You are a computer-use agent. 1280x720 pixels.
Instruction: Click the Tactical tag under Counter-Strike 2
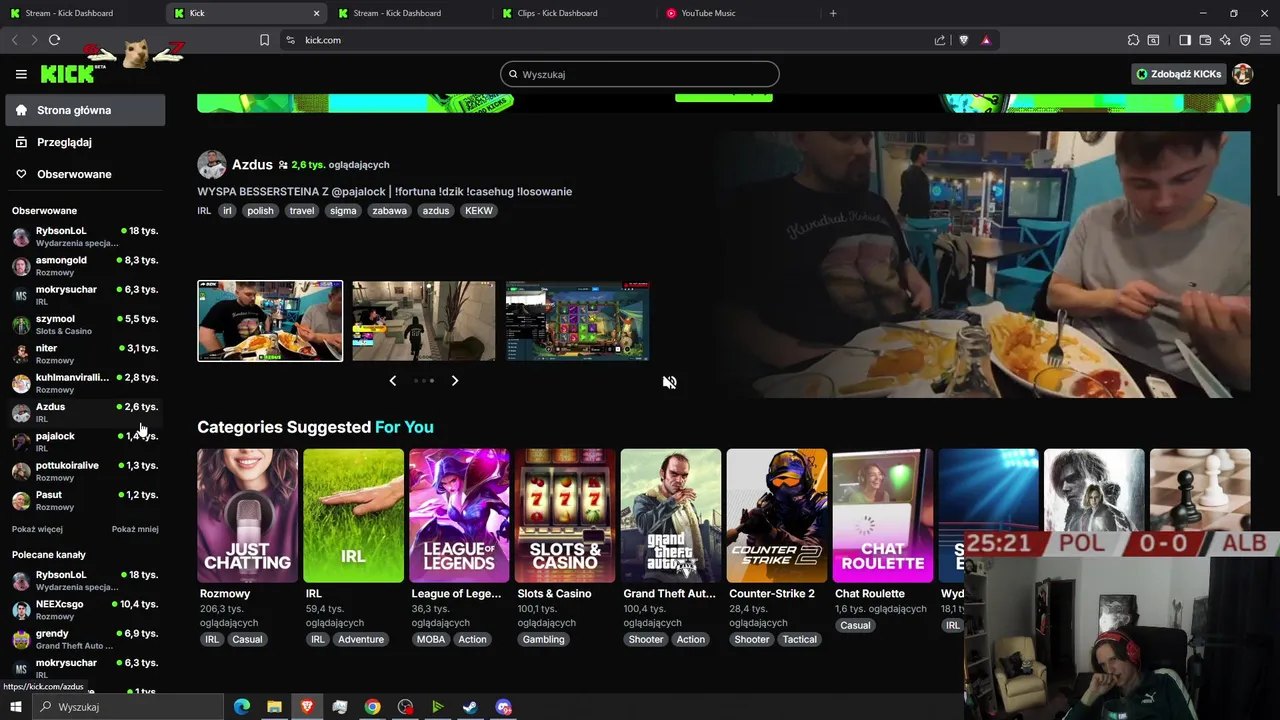click(800, 640)
